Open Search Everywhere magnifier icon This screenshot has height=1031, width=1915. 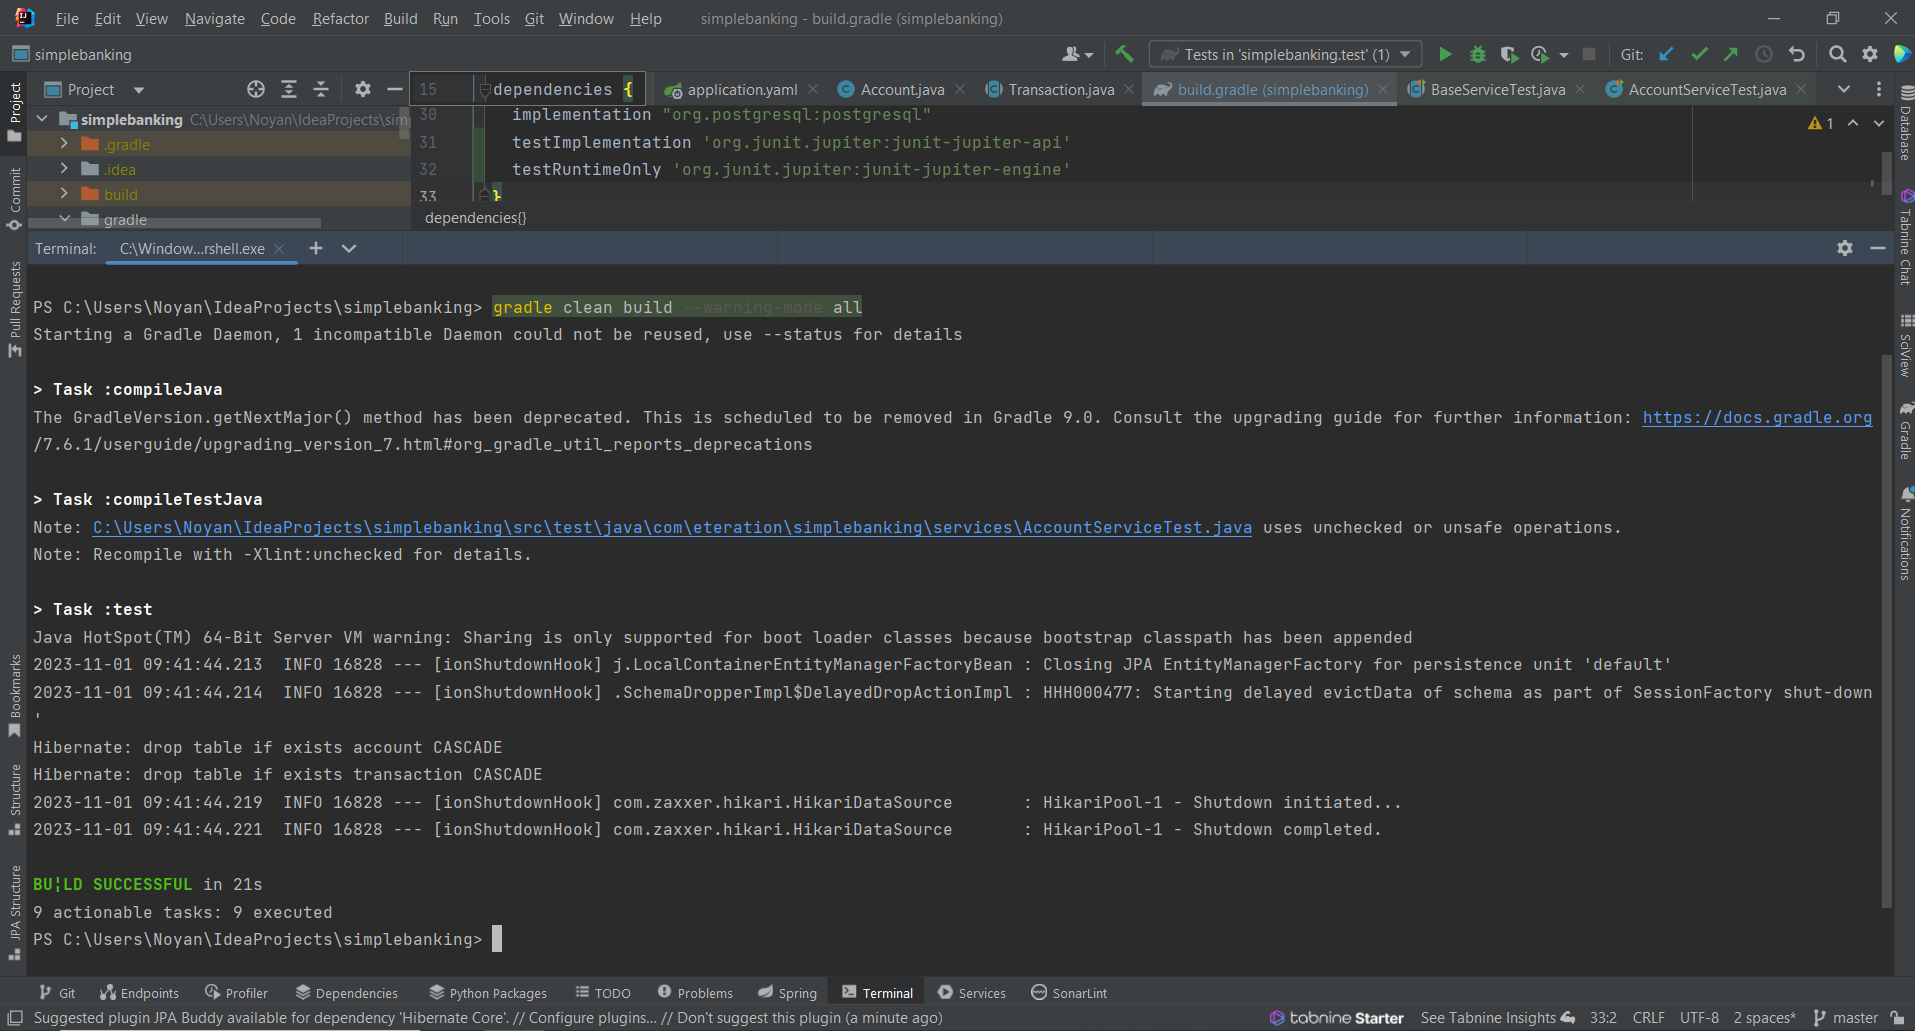(x=1837, y=55)
